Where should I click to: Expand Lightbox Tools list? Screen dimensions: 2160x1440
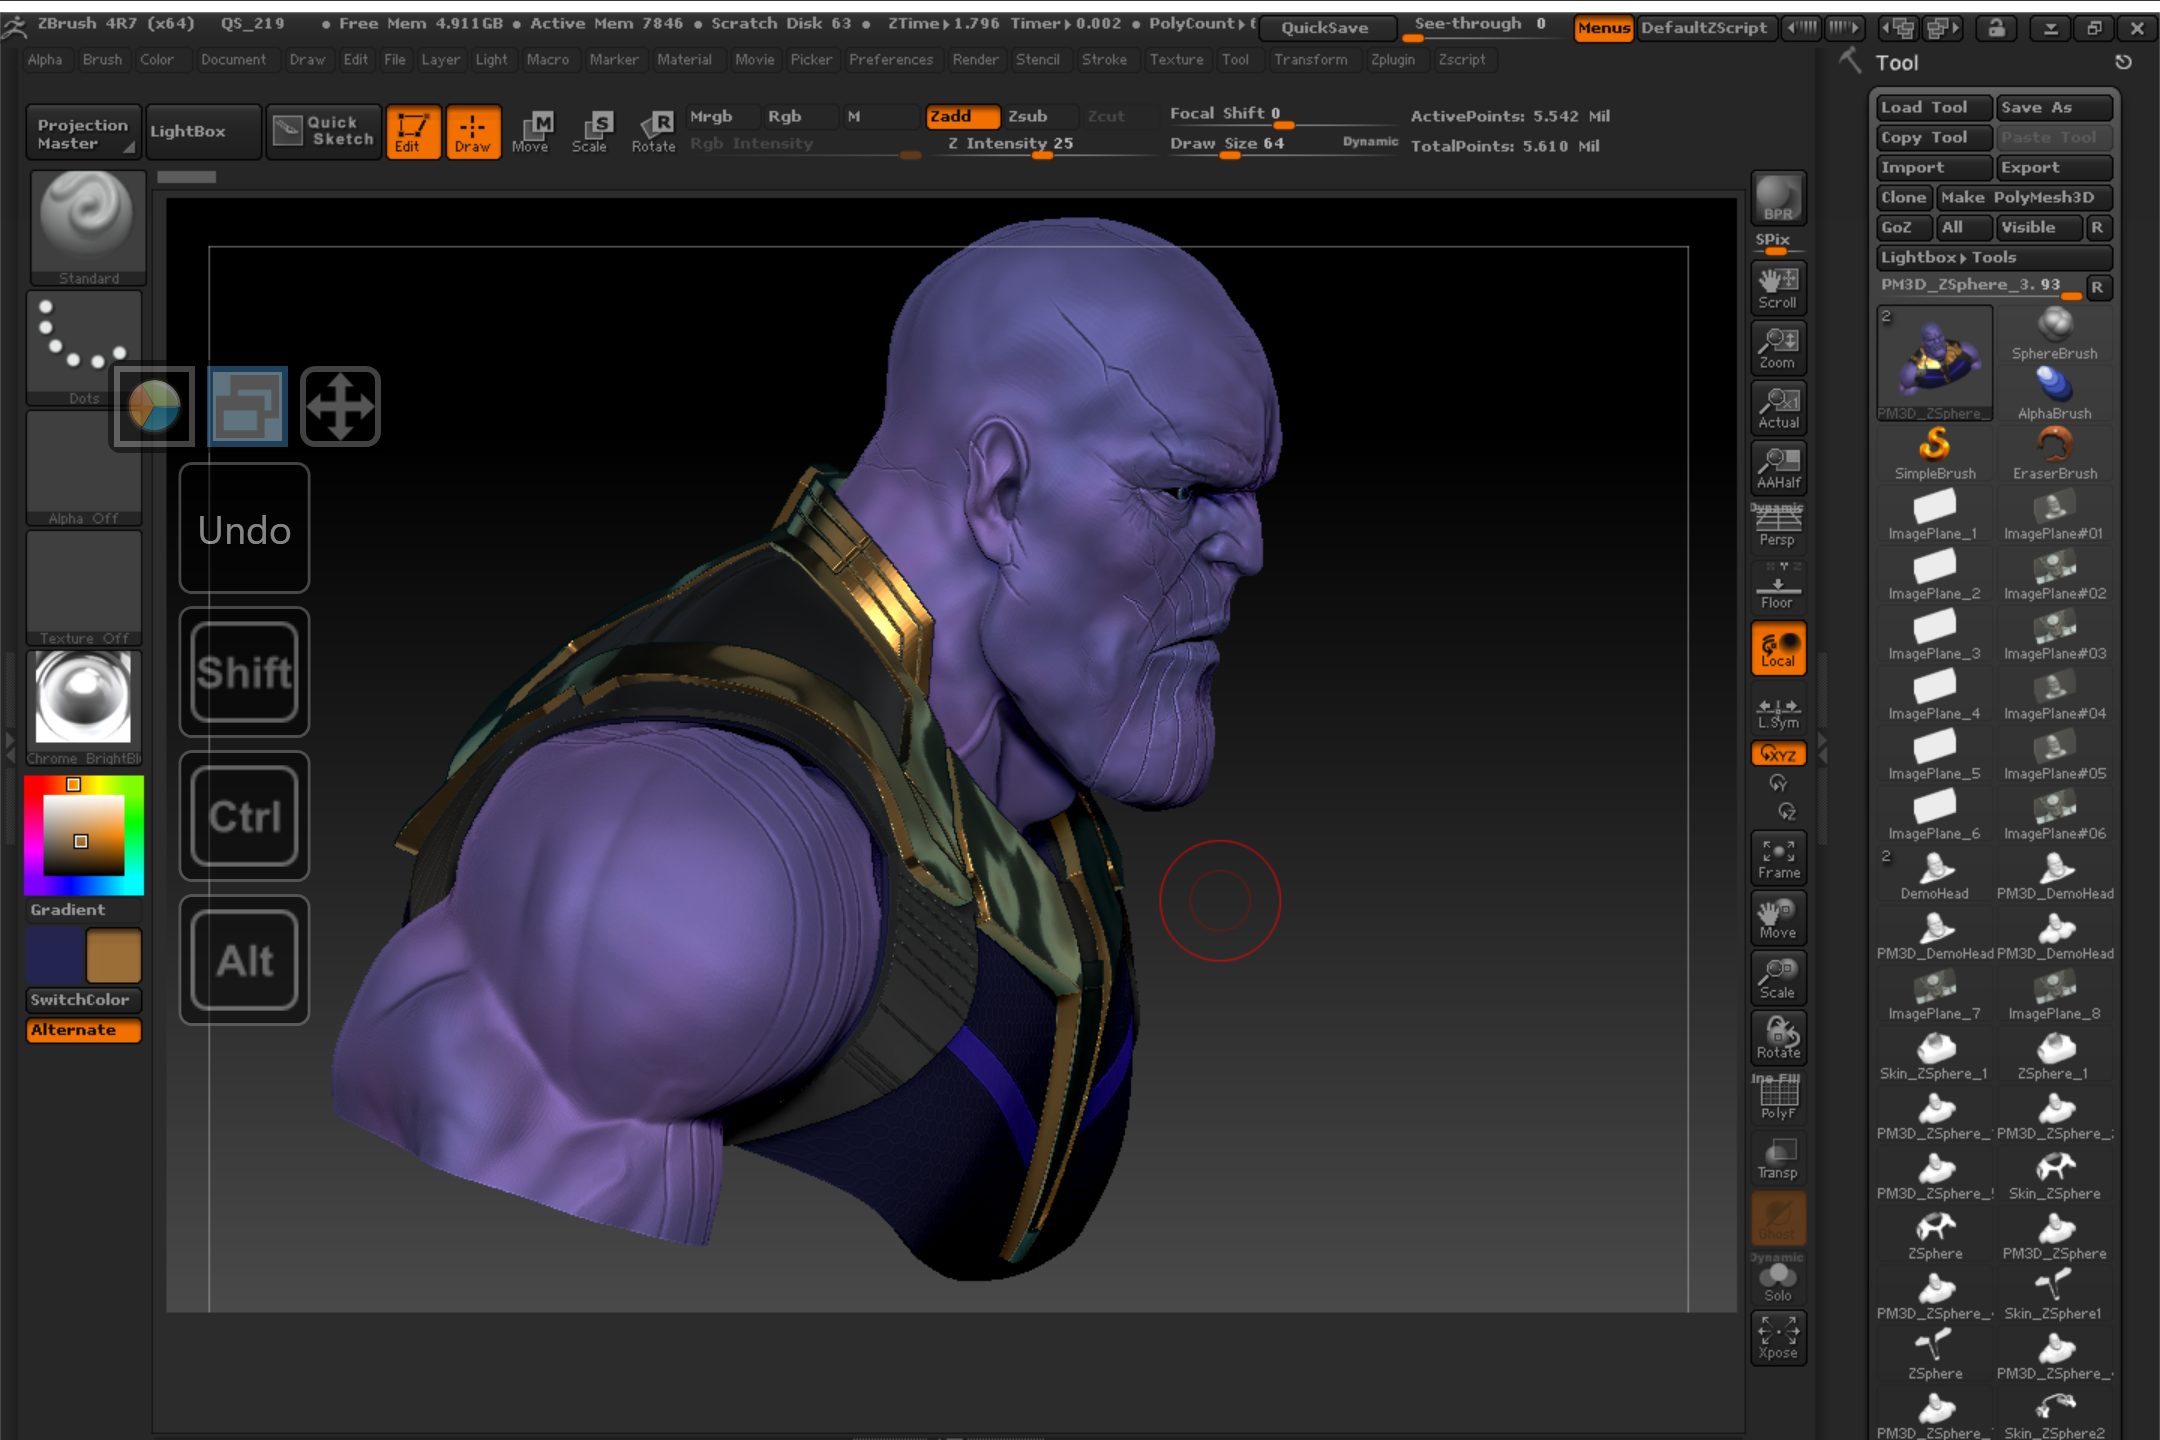tap(1994, 257)
